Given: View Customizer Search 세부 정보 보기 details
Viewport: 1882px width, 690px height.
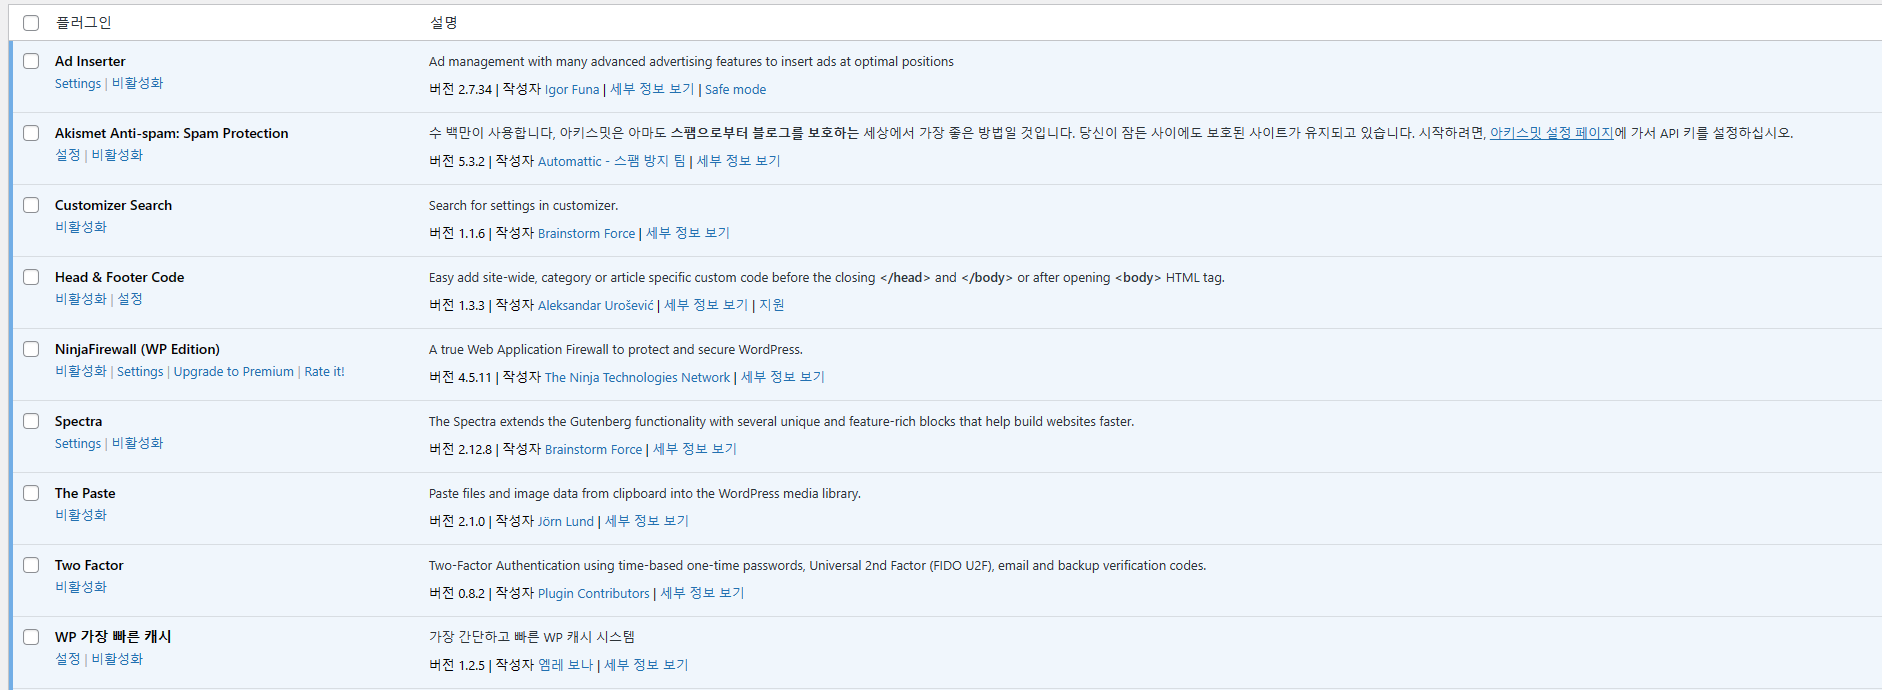Looking at the screenshot, I should 688,234.
